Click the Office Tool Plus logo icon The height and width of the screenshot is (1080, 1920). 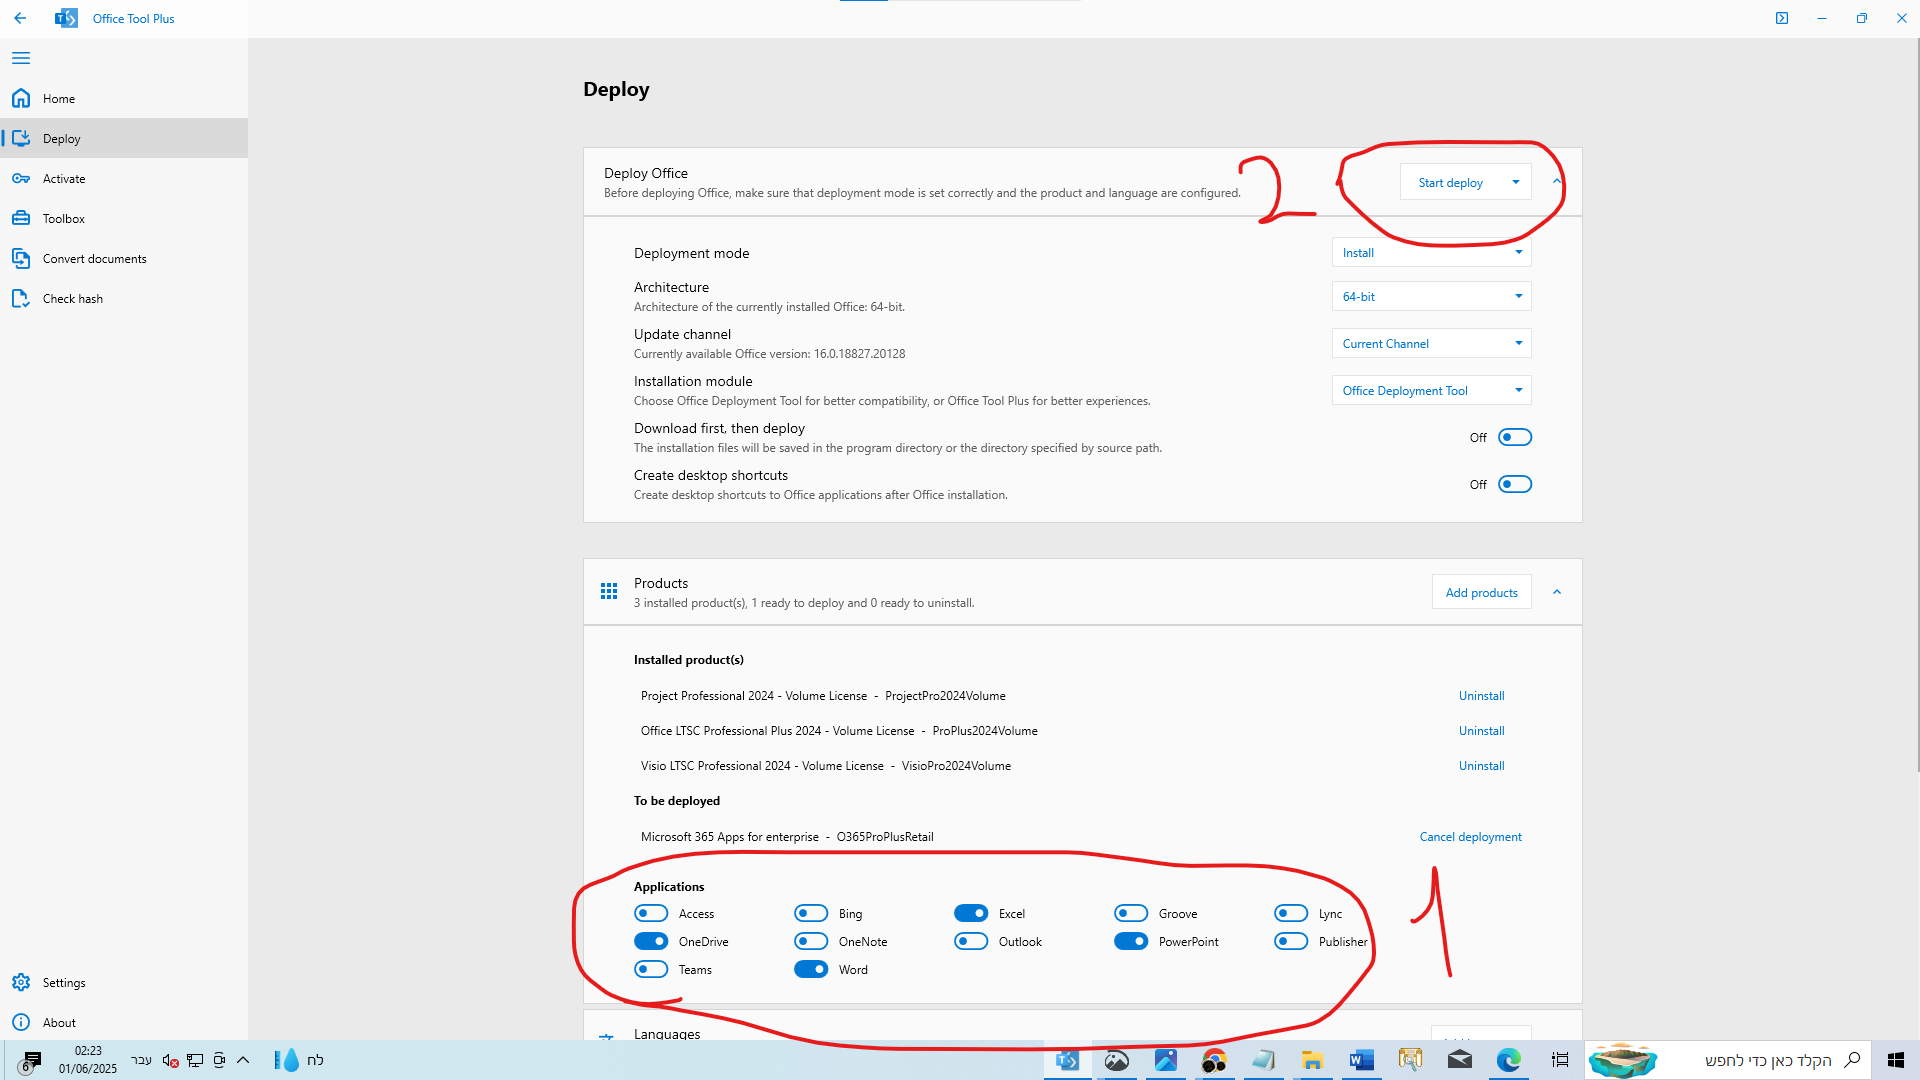tap(66, 18)
